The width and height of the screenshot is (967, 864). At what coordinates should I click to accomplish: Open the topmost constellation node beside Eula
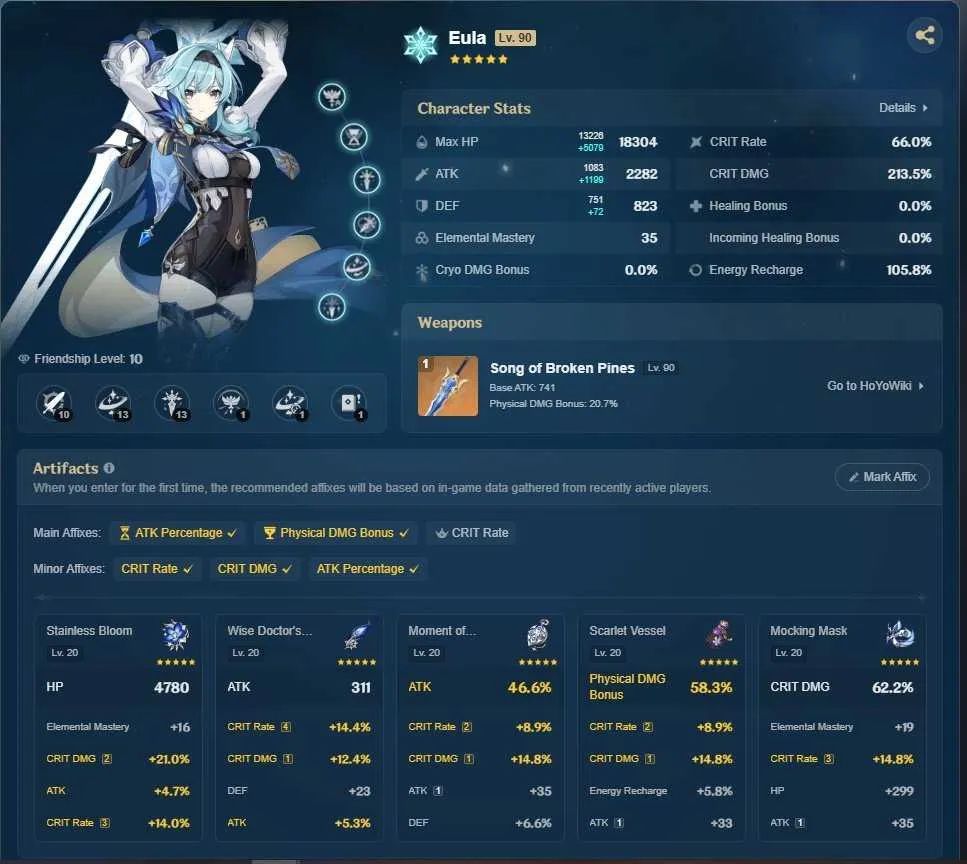tap(332, 97)
